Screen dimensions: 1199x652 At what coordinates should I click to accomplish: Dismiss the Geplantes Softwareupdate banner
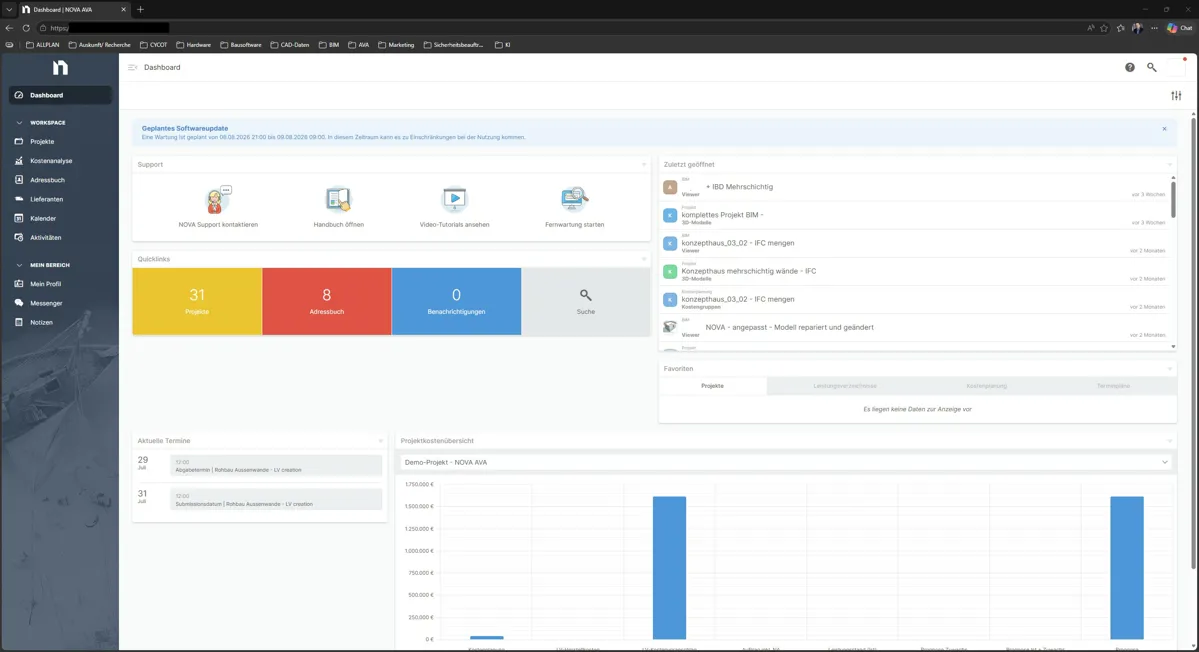1165,128
